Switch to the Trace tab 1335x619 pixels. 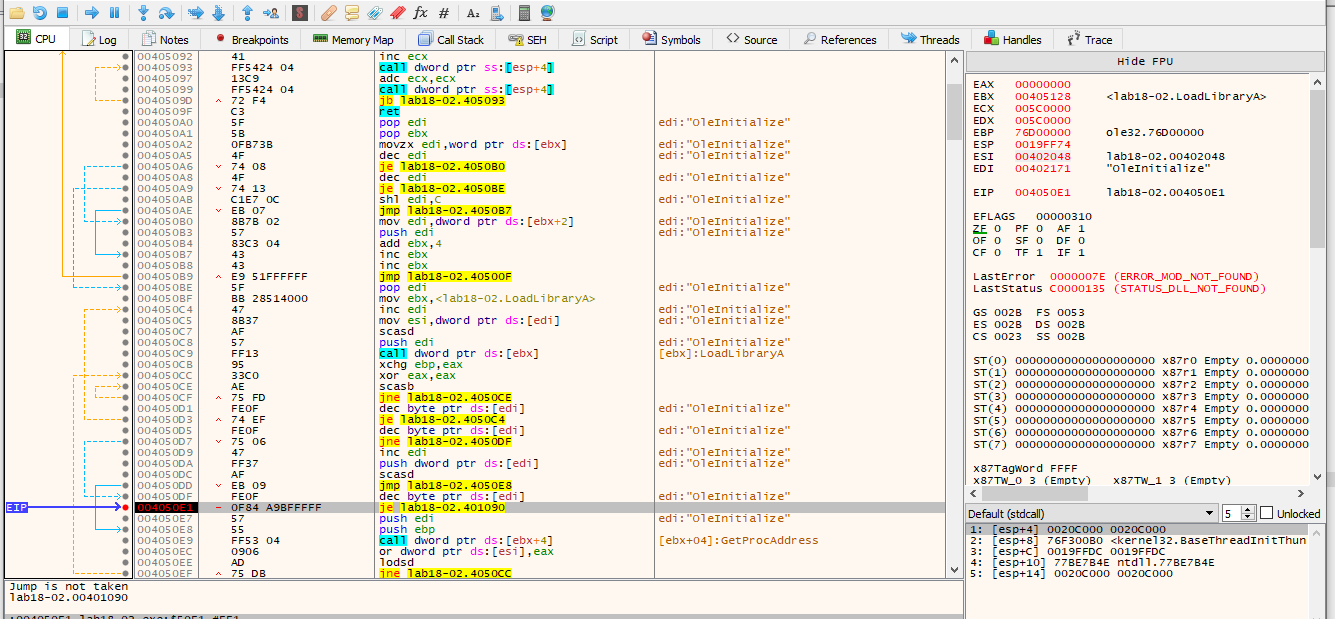[x=1089, y=40]
